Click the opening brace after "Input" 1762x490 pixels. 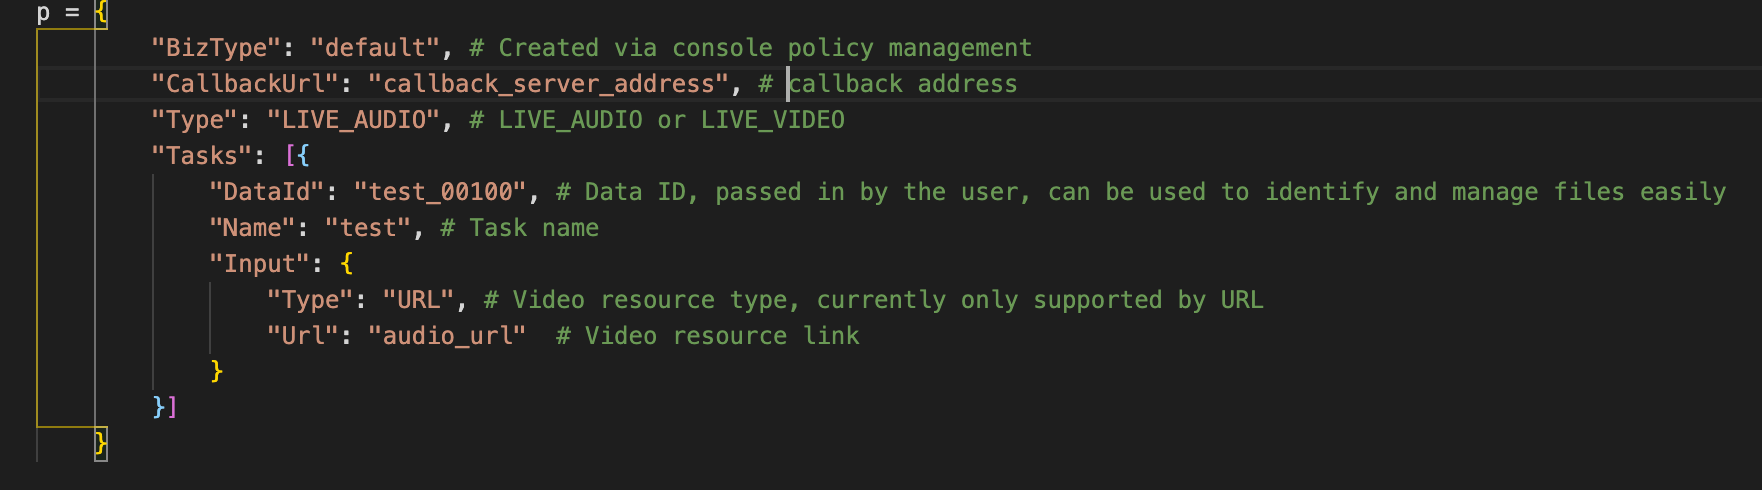pyautogui.click(x=347, y=264)
